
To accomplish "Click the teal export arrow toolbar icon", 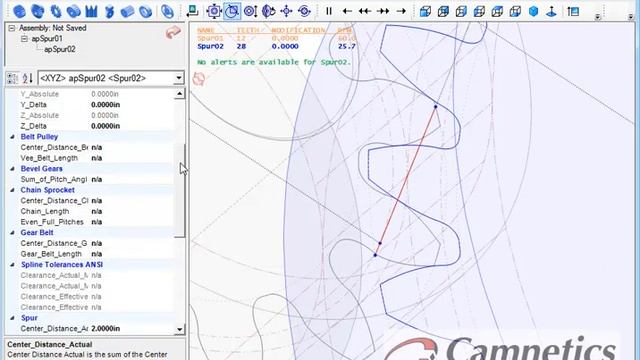I will coord(192,11).
